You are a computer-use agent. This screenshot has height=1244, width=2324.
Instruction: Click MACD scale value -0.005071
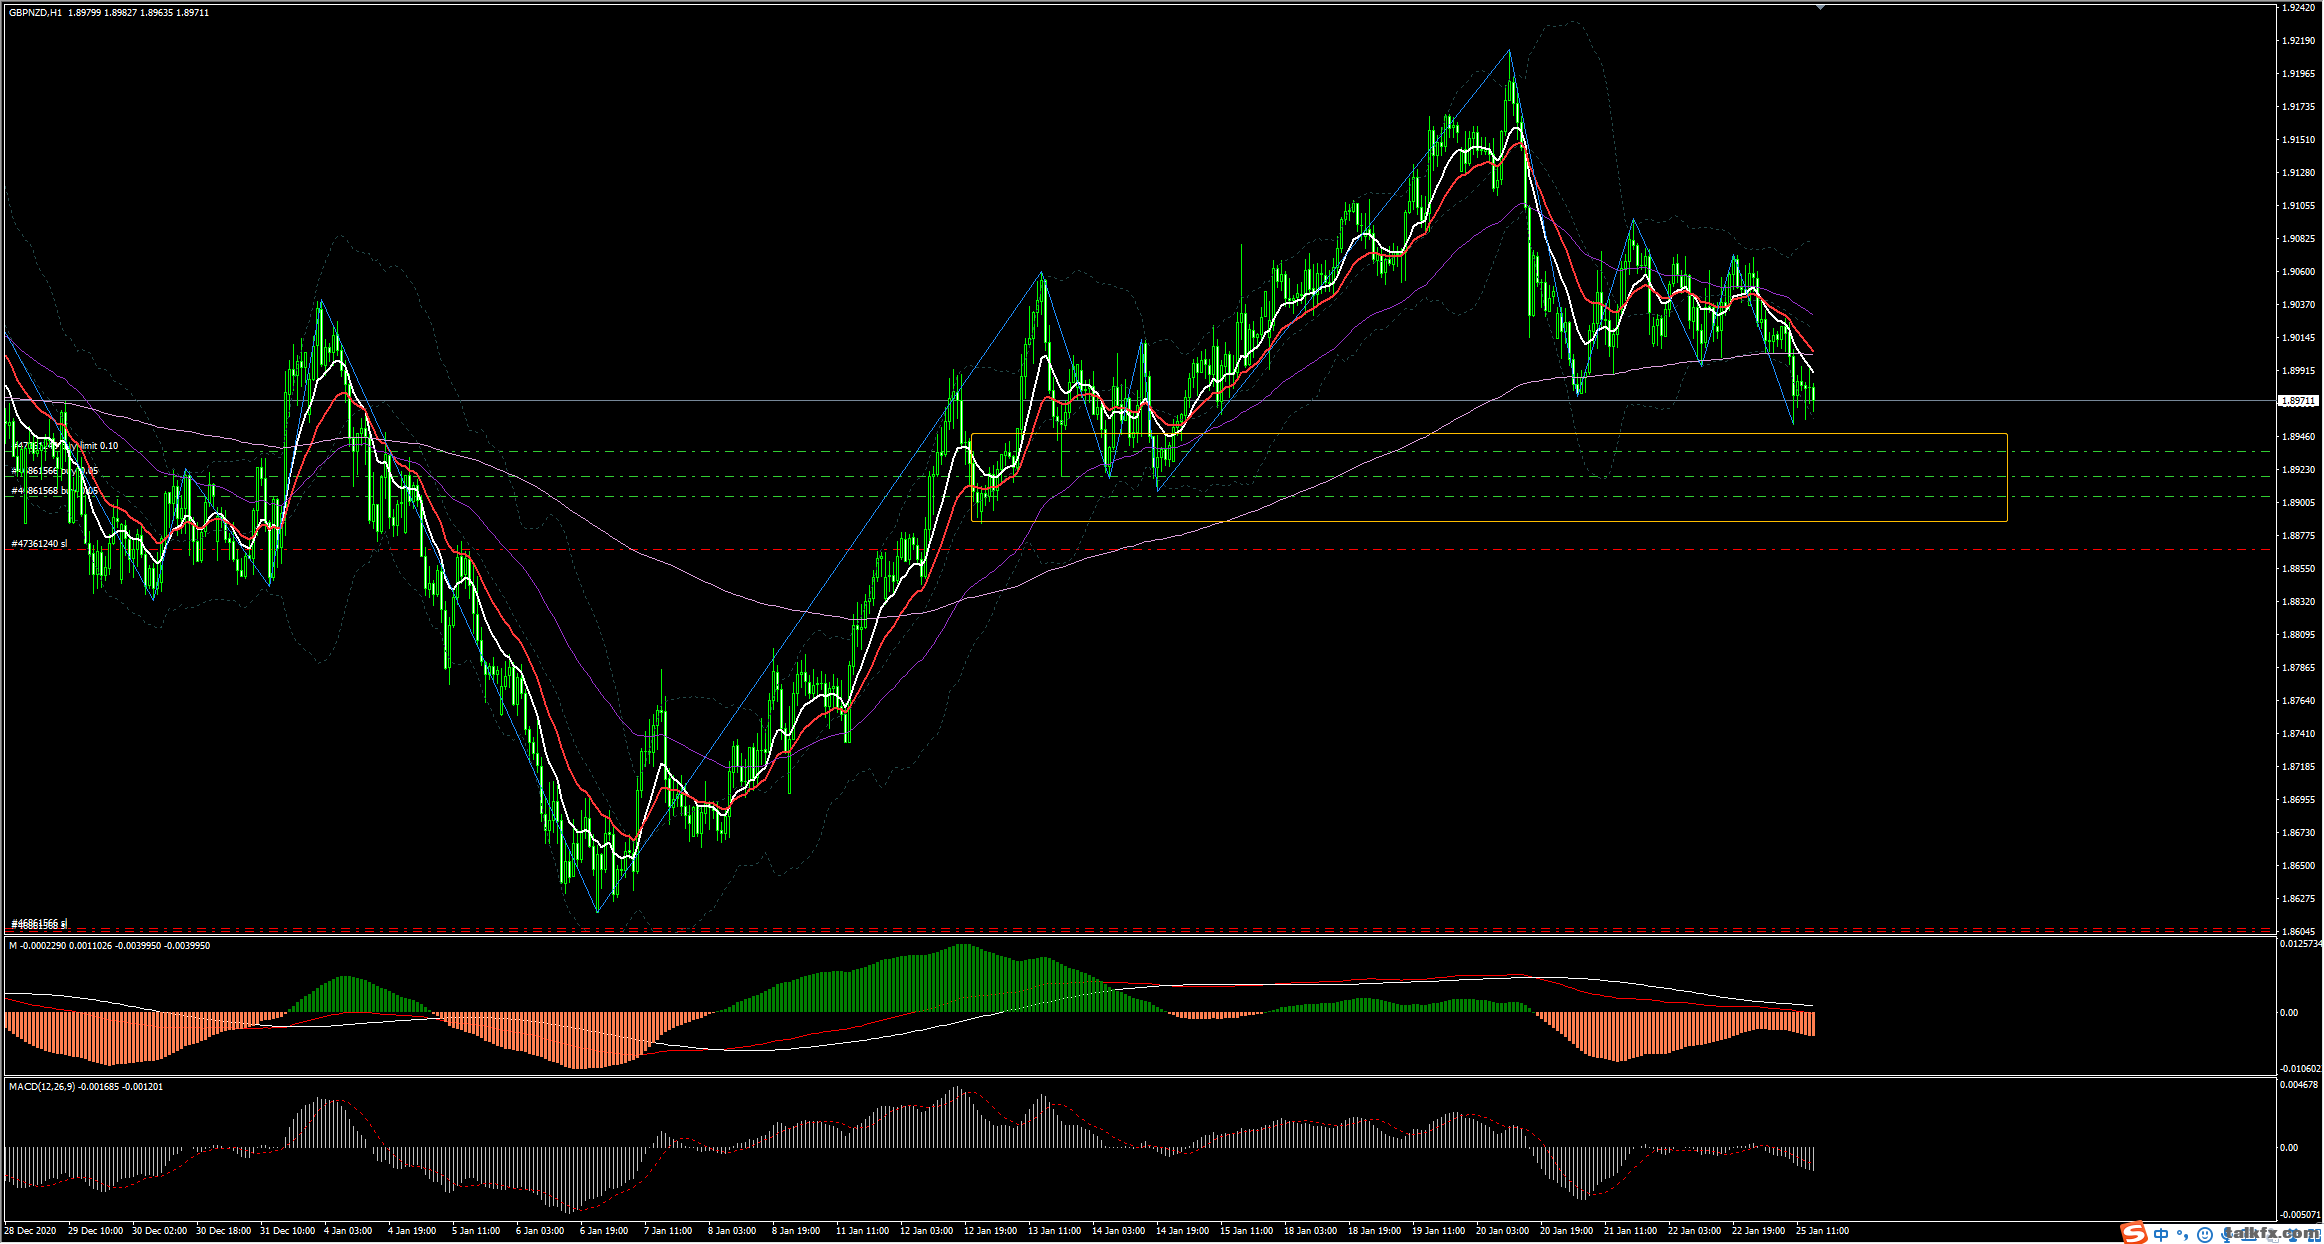tap(2299, 1214)
